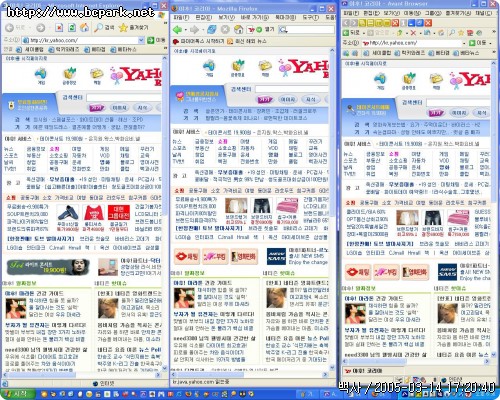Click blue minimize-tab icon in Avant toolbar

click(x=411, y=23)
